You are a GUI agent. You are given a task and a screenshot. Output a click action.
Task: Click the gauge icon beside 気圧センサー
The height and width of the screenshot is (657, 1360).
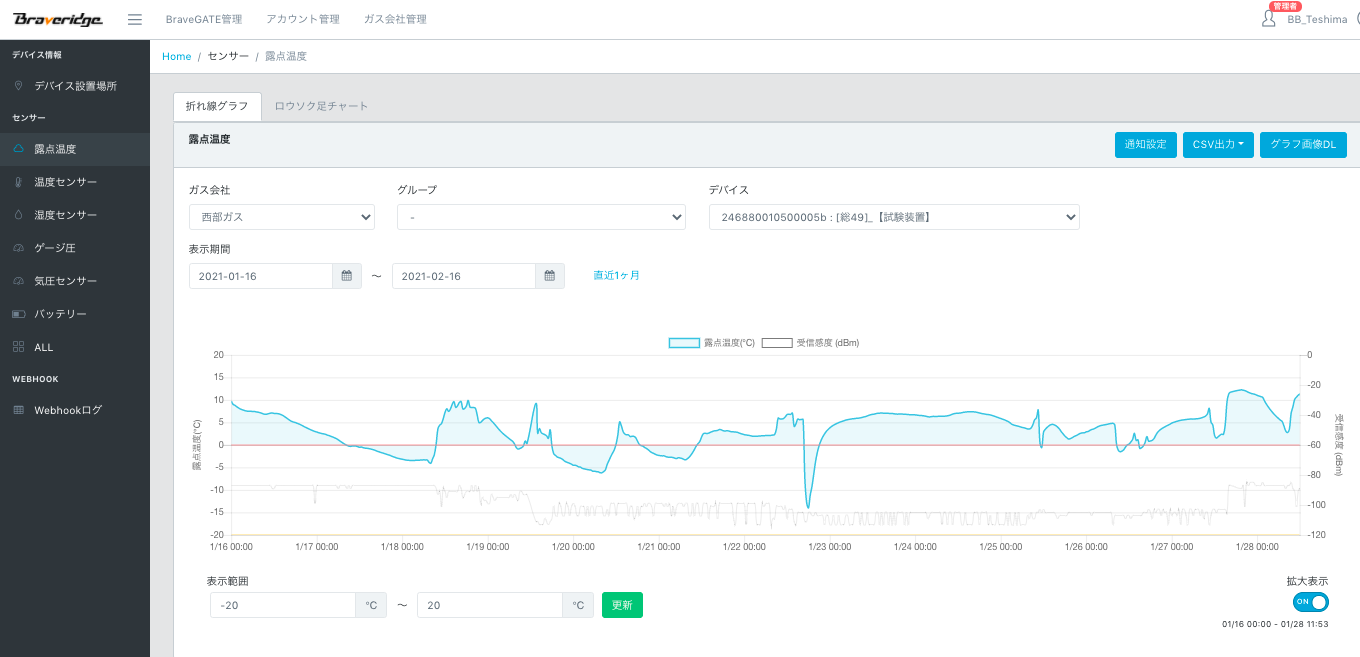(x=18, y=281)
